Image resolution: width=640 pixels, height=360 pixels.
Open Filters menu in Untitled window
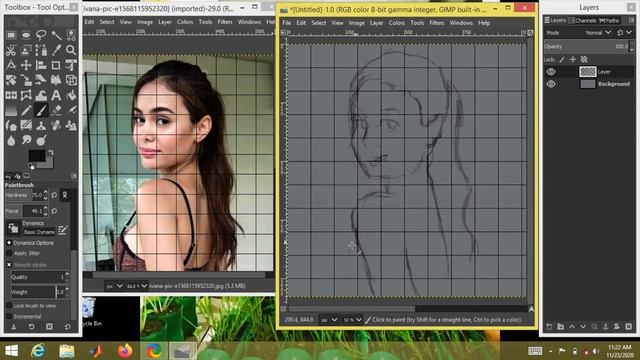436,23
